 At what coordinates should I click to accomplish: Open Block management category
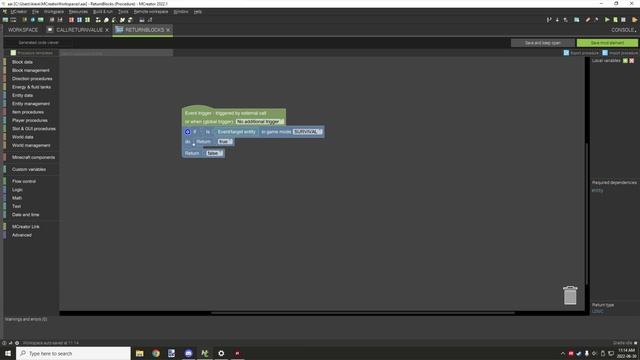pos(31,70)
